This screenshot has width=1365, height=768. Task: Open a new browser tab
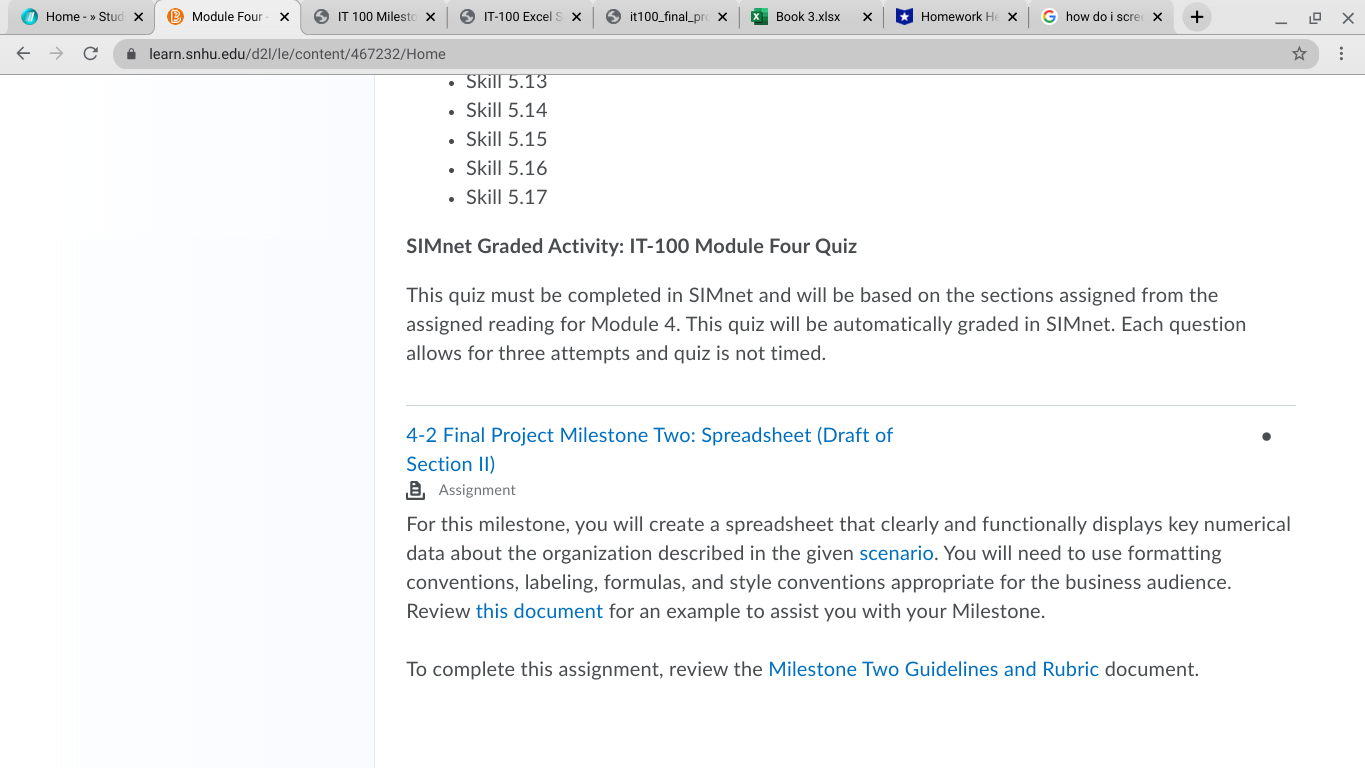point(1196,16)
